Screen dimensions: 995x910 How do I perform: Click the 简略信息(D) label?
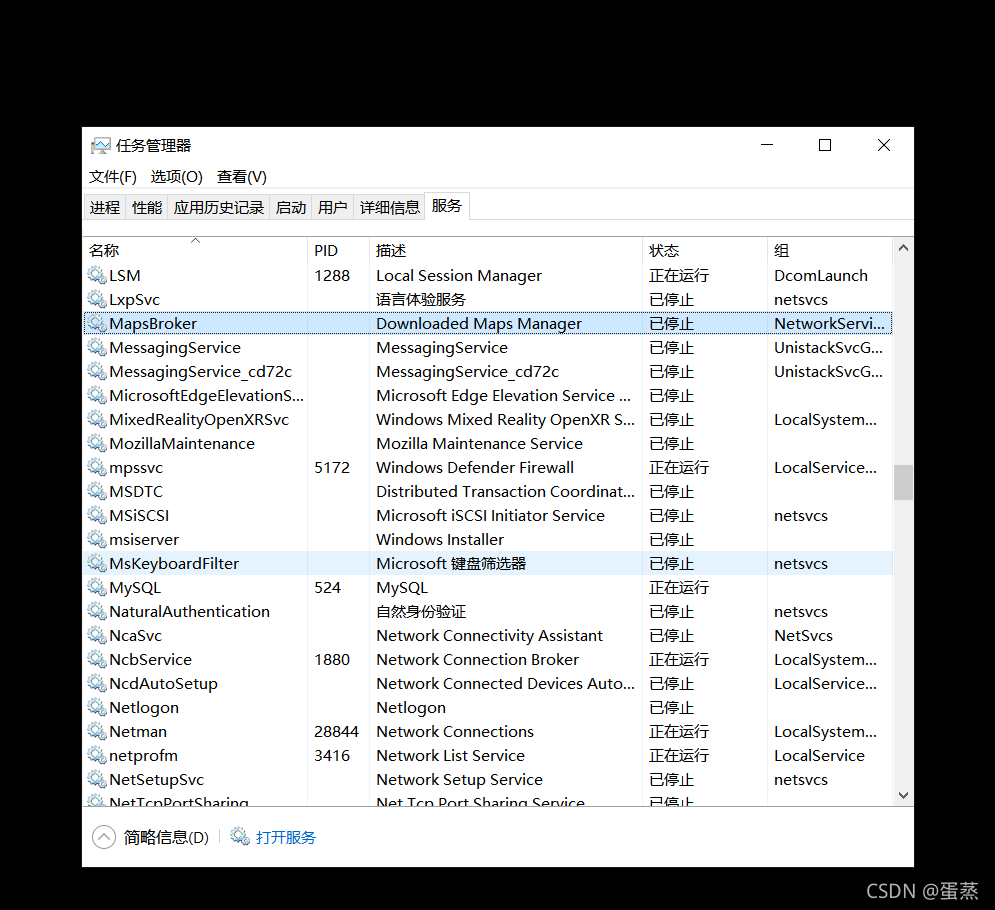(166, 838)
